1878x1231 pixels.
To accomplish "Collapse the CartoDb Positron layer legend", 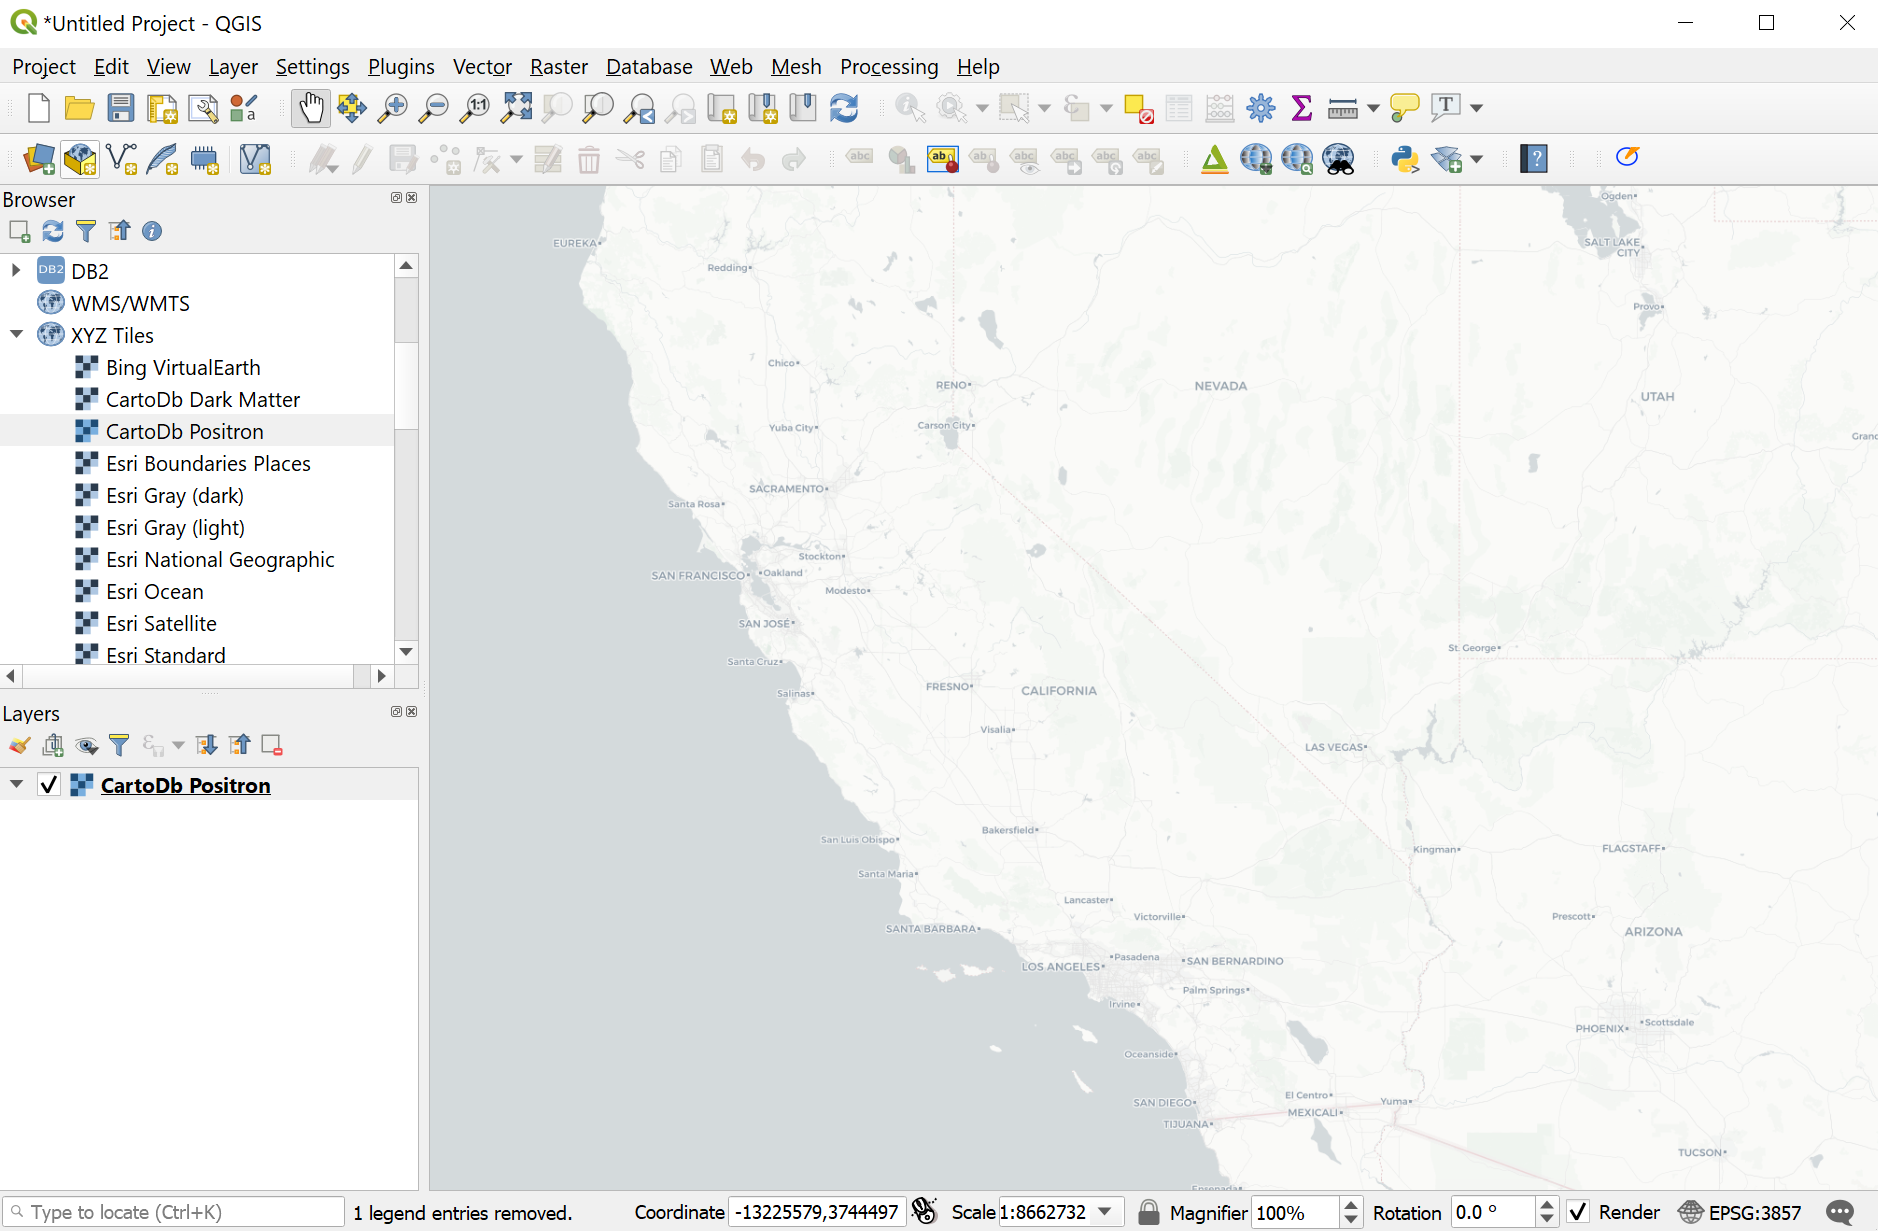I will [16, 784].
